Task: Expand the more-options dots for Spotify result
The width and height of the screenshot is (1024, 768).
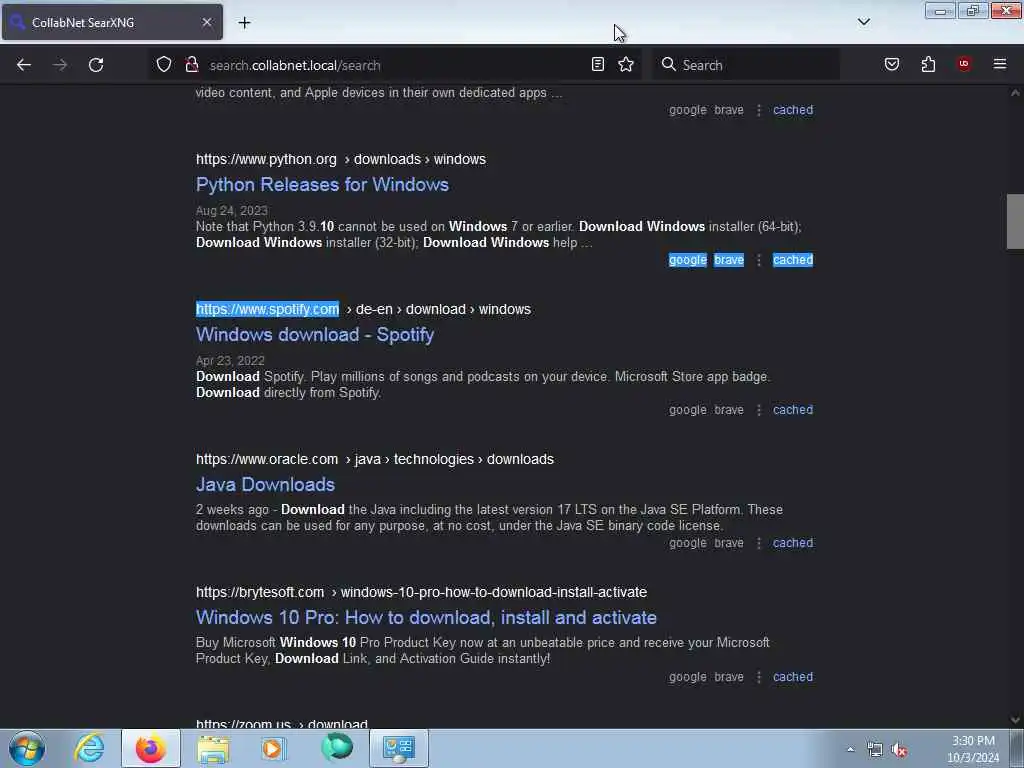Action: click(758, 410)
